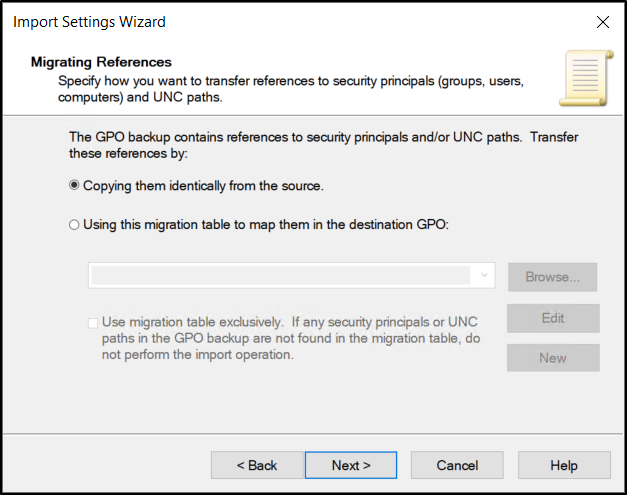
Task: Click the New migration table button
Action: pyautogui.click(x=553, y=358)
